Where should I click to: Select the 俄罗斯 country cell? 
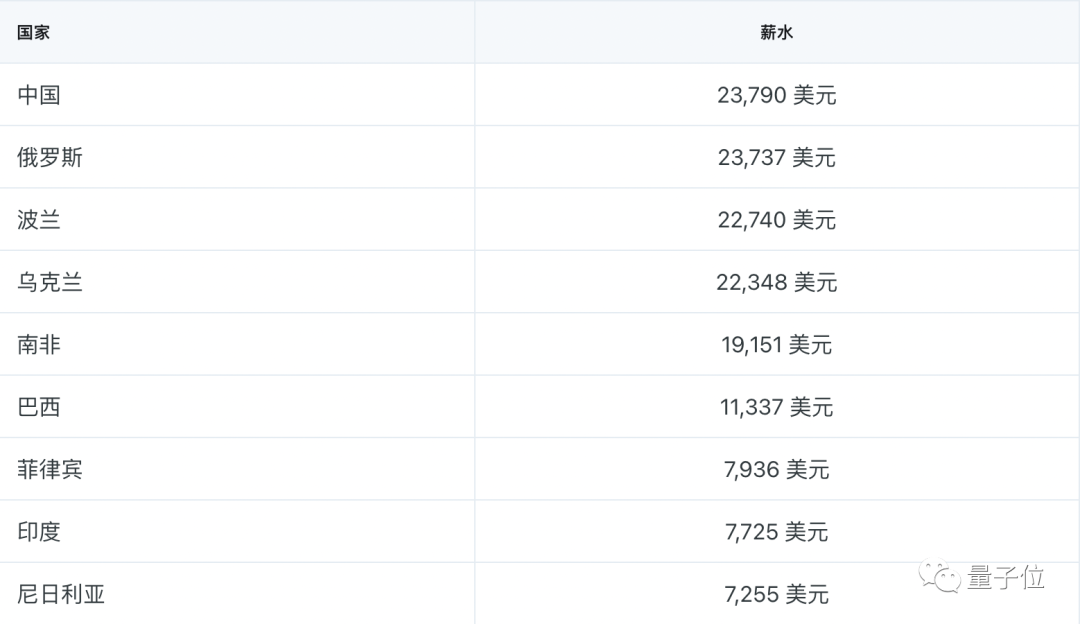(x=50, y=157)
